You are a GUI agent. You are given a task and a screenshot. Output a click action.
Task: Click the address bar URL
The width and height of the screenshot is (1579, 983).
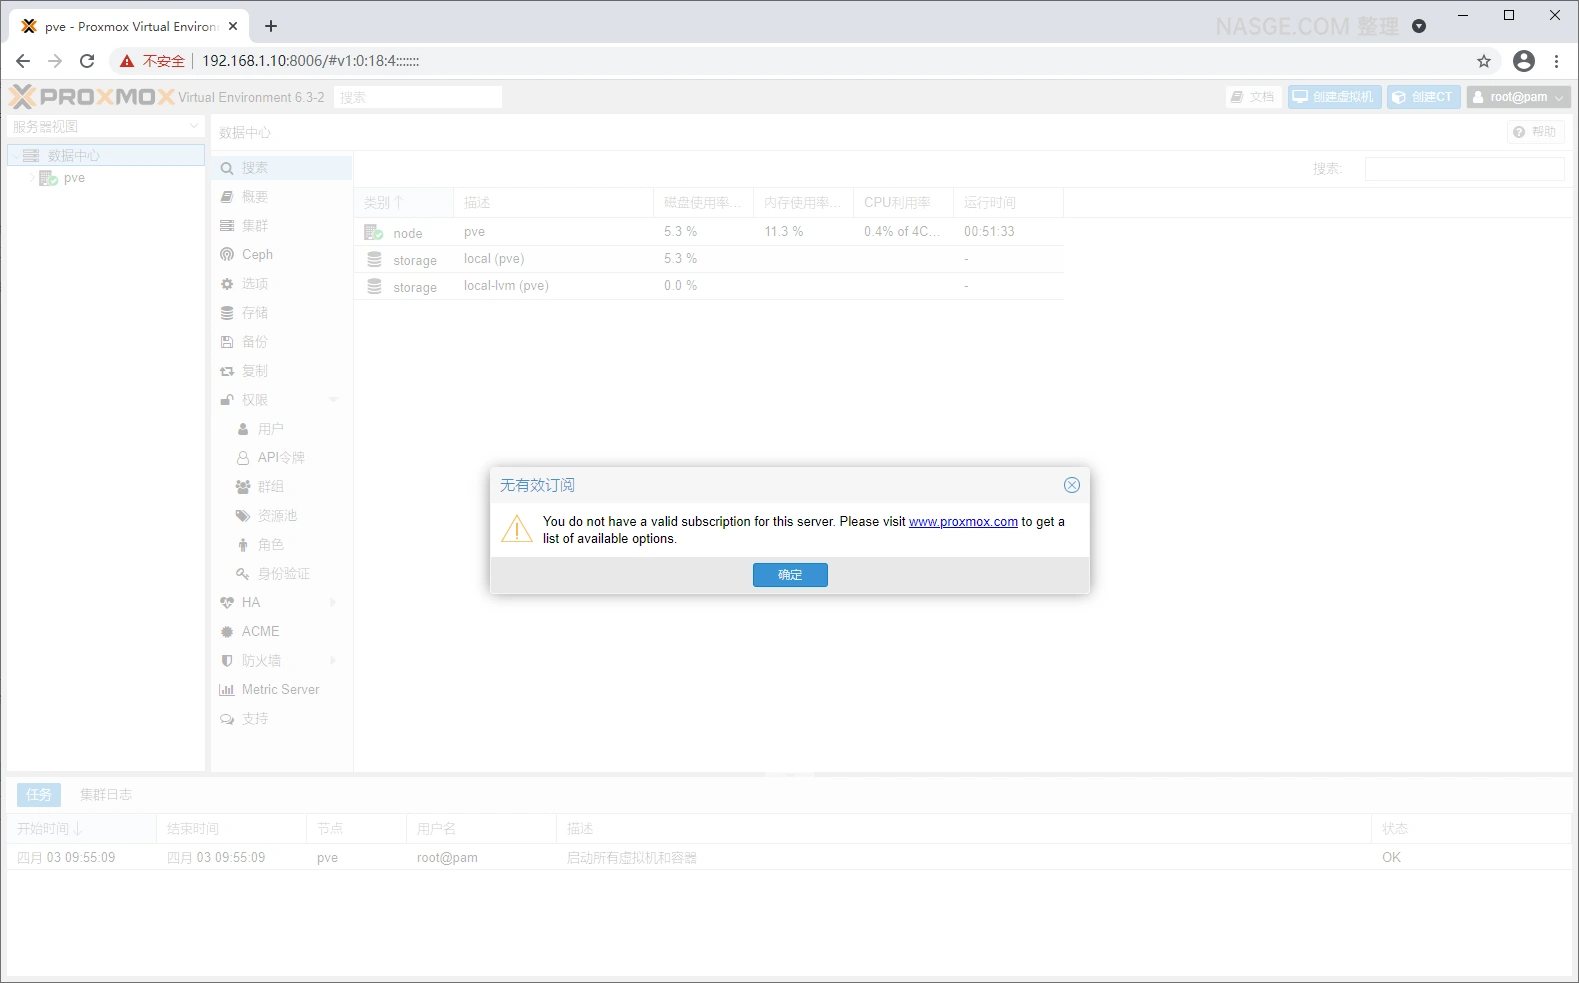(311, 61)
